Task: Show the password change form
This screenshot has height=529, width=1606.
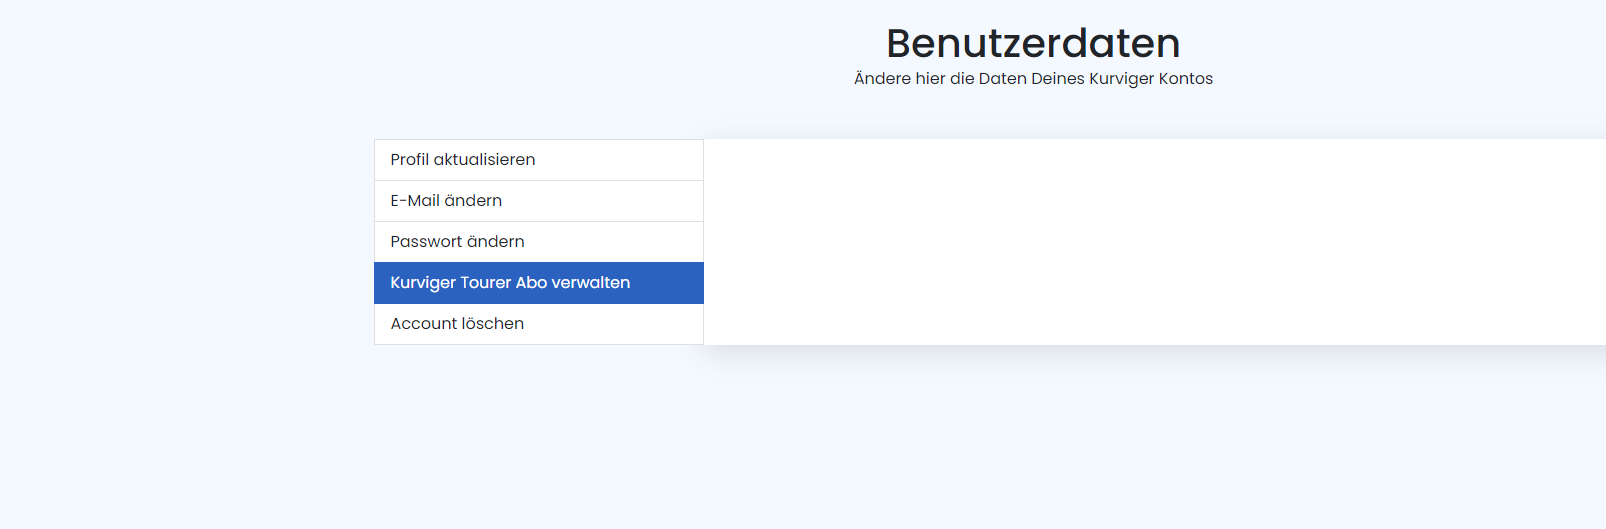Action: click(457, 242)
